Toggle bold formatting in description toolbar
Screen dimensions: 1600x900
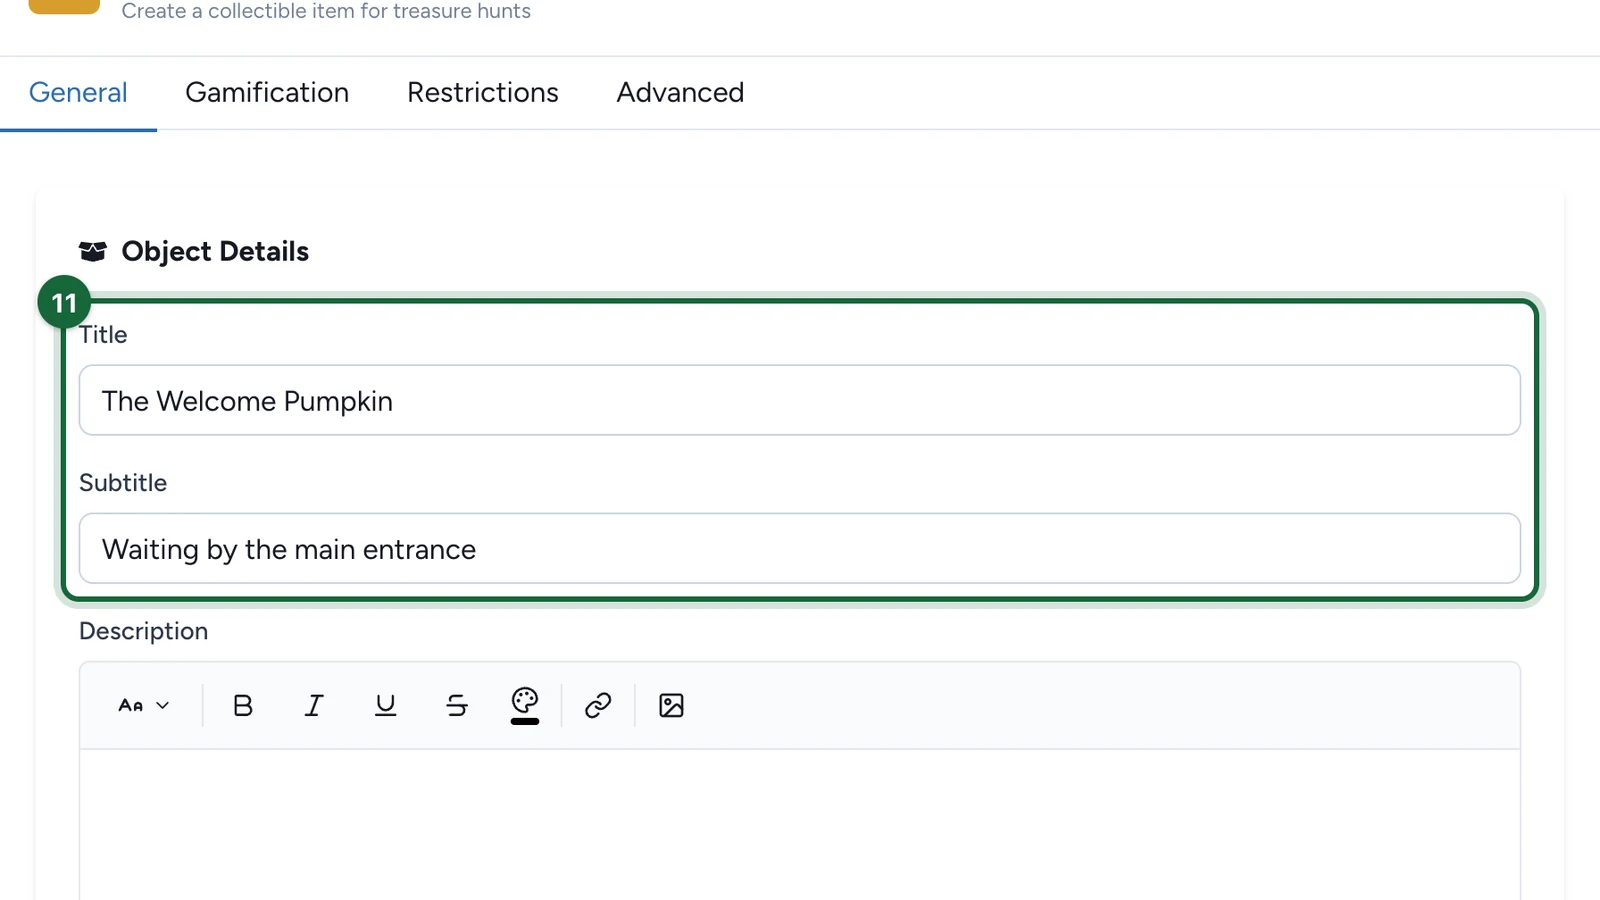click(243, 706)
